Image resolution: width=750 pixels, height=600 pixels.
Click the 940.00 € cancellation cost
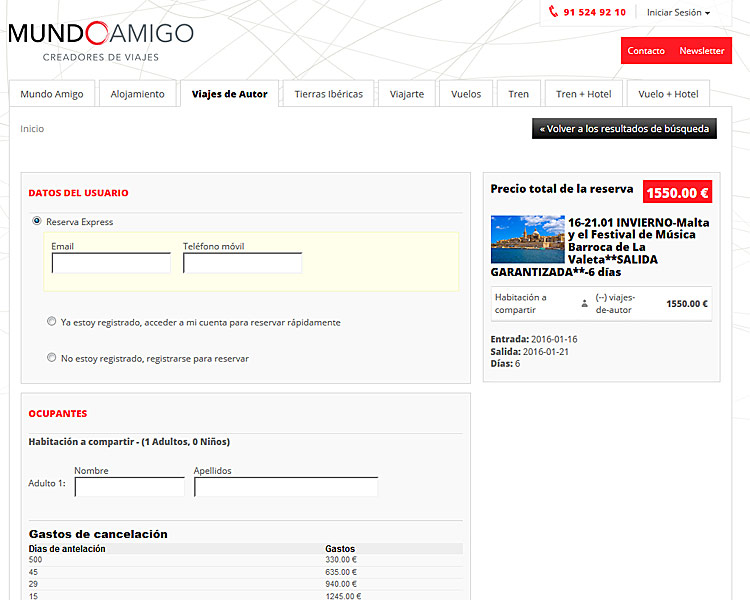[x=341, y=584]
